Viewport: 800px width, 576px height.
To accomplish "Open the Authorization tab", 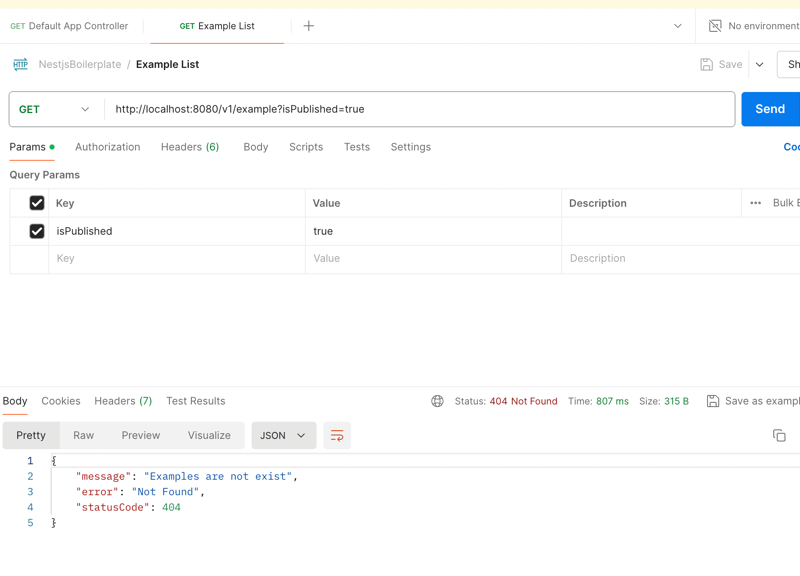I will [108, 147].
